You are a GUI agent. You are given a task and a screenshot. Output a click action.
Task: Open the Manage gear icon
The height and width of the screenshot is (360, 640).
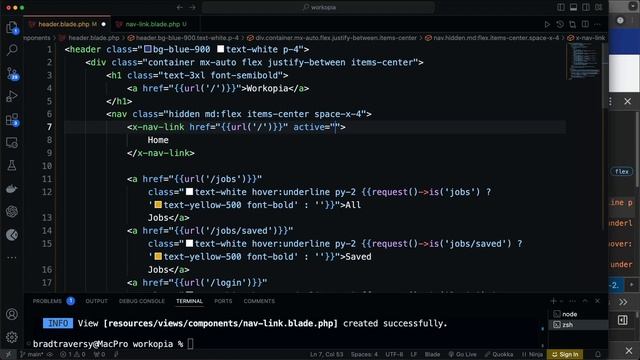coord(12,337)
